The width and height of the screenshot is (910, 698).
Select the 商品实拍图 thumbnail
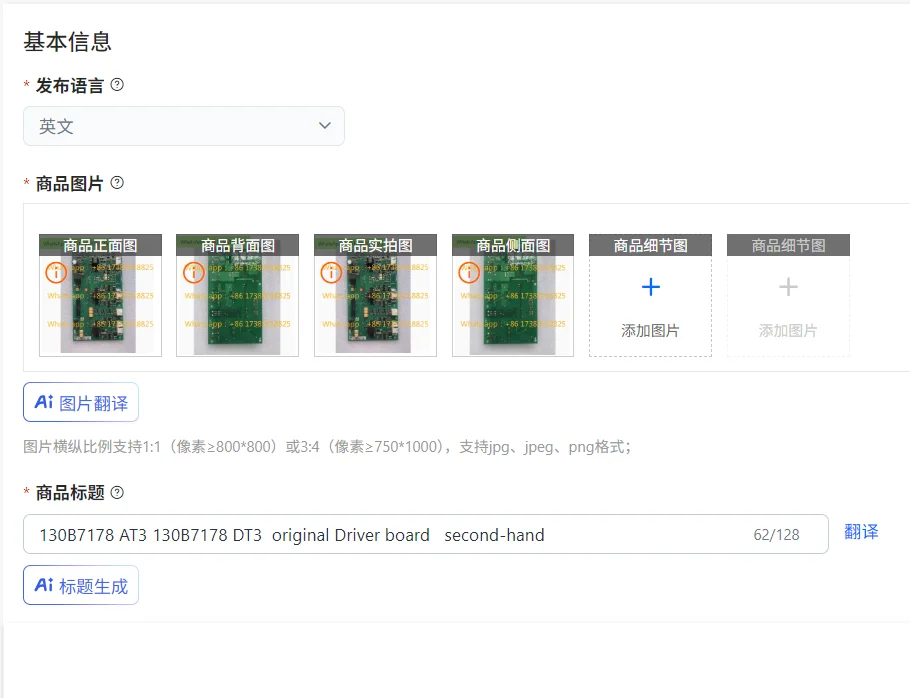(375, 295)
